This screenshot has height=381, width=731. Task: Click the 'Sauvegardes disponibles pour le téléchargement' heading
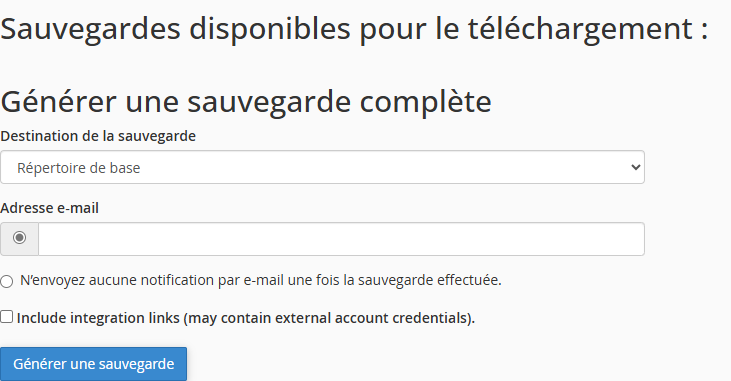pyautogui.click(x=354, y=29)
